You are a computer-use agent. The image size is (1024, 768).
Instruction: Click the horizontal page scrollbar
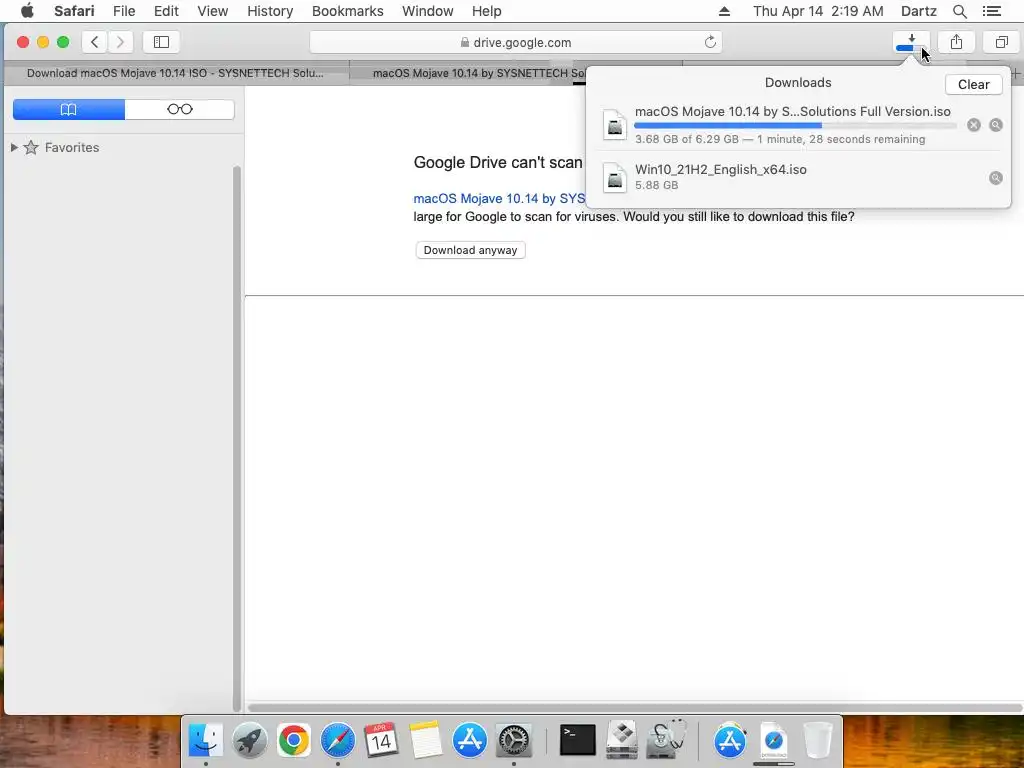(x=633, y=707)
